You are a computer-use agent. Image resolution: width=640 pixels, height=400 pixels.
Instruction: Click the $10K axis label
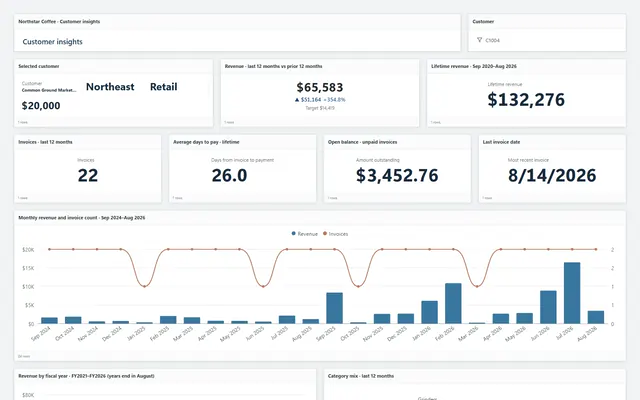28,287
